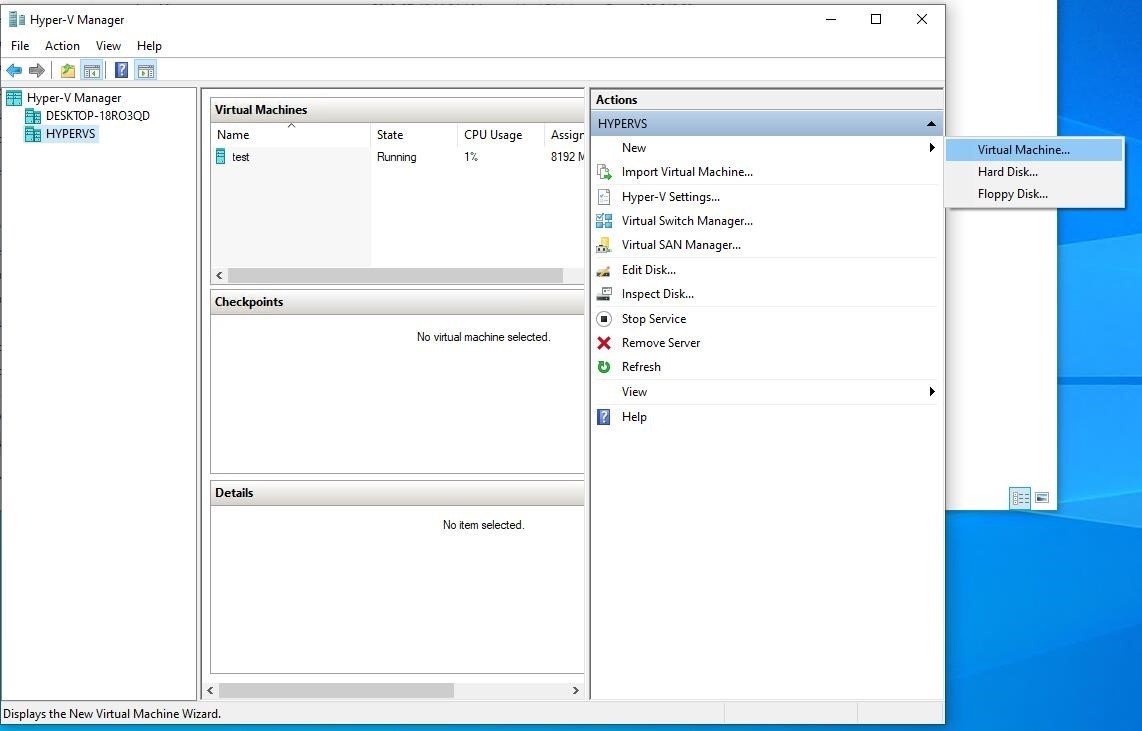Screen dimensions: 1142x731
Task: Sort virtual machines by the Name column header
Action: pyautogui.click(x=233, y=134)
